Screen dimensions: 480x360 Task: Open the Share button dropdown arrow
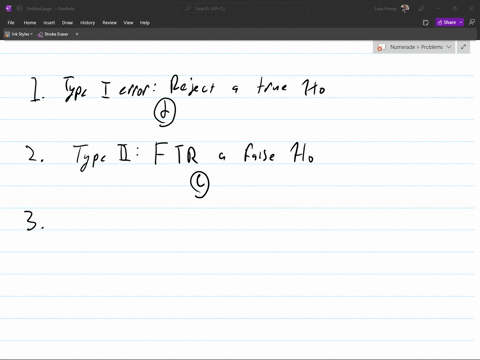click(x=461, y=22)
